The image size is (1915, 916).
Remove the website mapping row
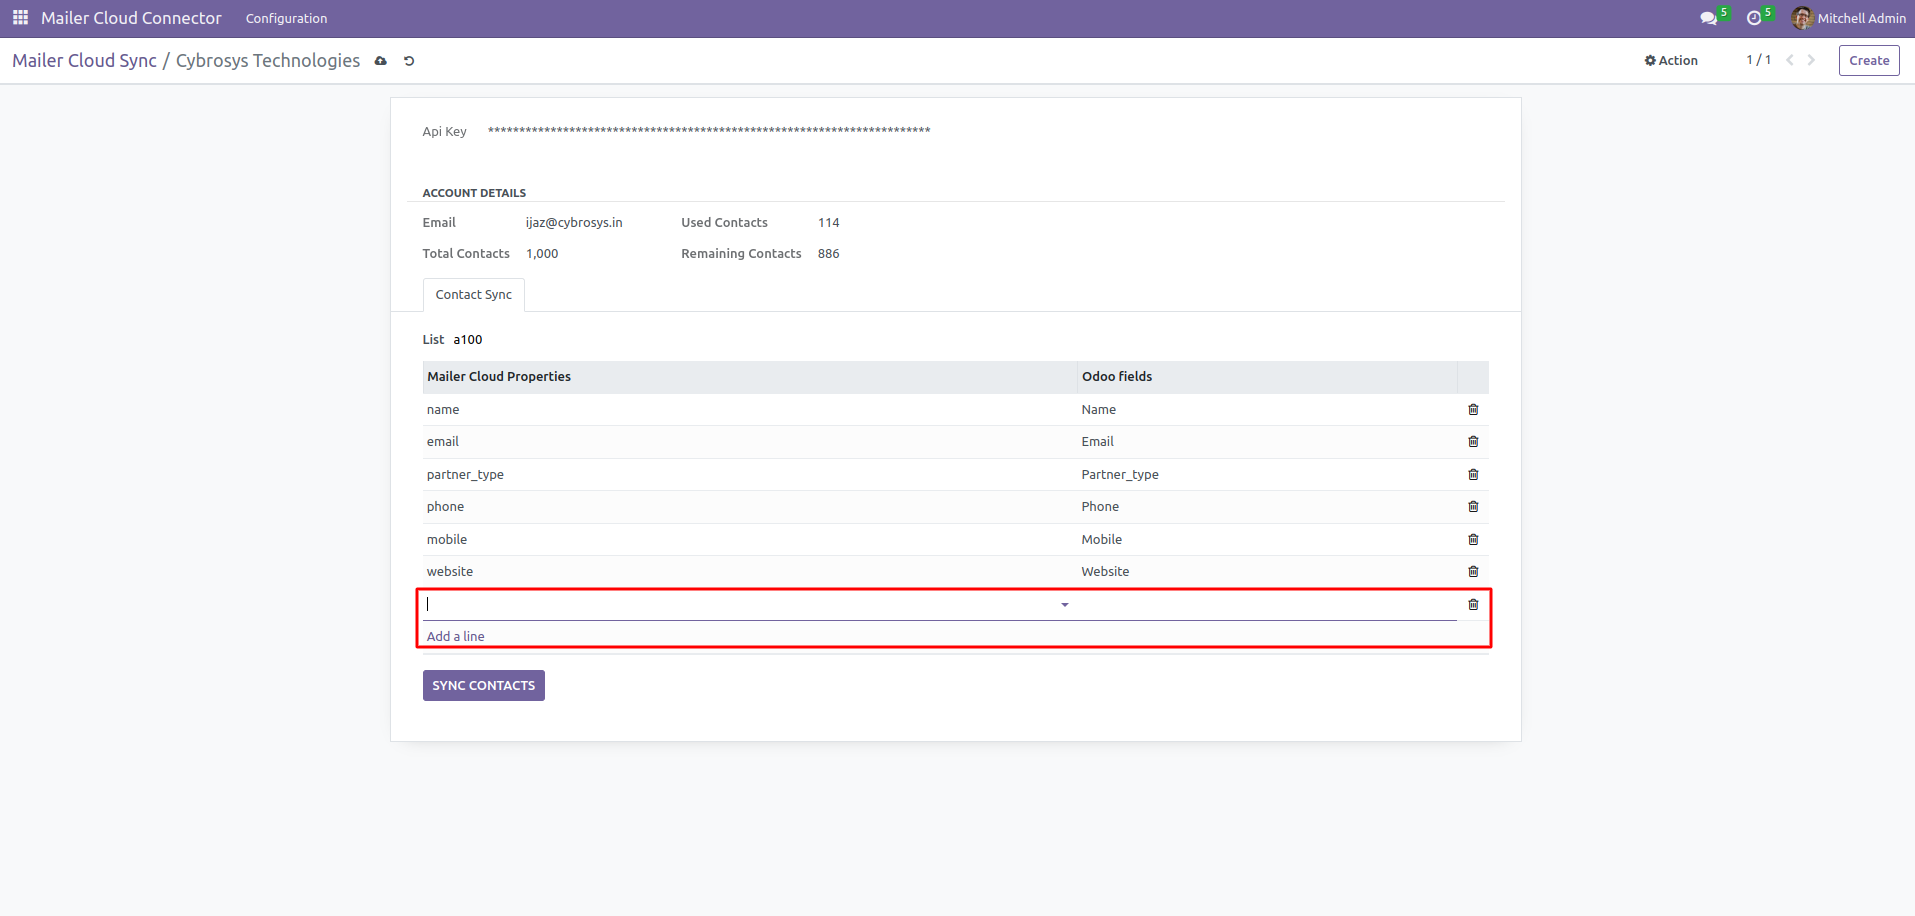pos(1473,571)
